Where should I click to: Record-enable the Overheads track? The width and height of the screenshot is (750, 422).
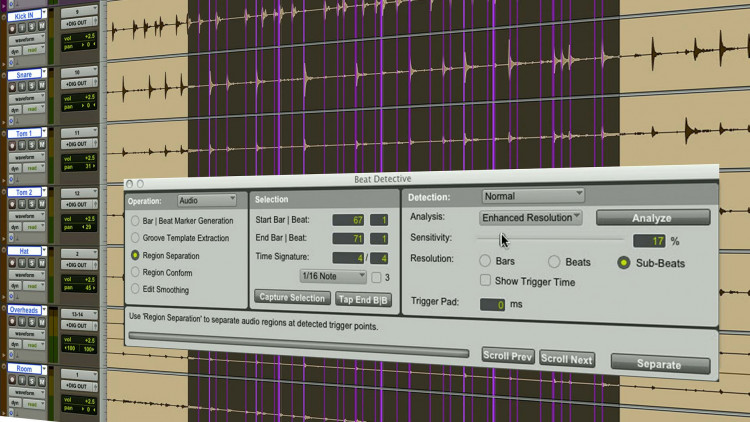tap(13, 322)
